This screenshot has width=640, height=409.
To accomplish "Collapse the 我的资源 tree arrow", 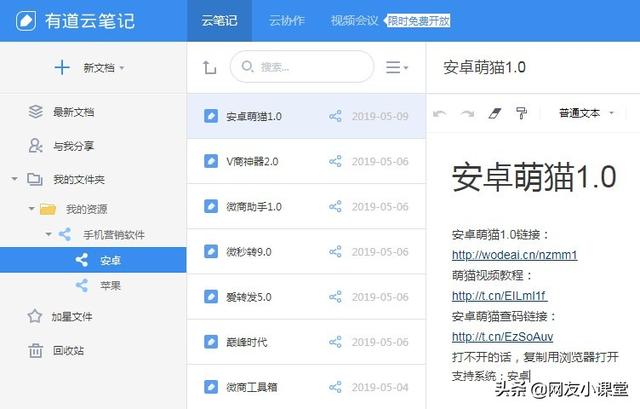I will click(x=31, y=209).
